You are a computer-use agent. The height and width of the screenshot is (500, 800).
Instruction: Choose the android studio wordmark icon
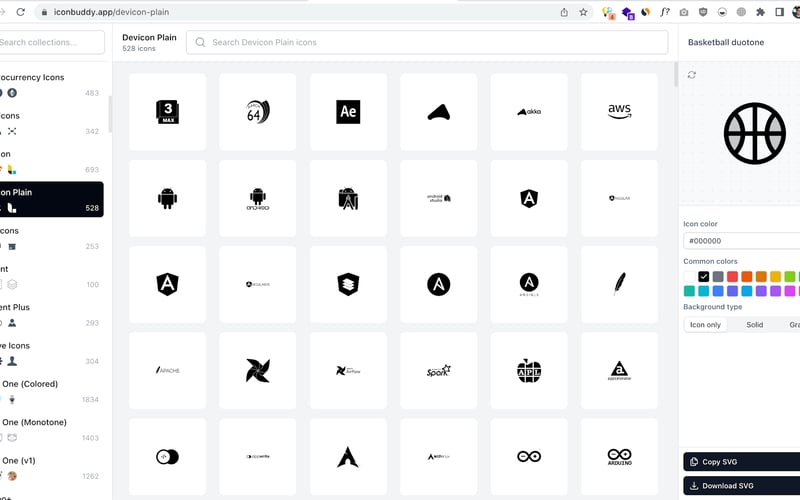click(x=439, y=198)
